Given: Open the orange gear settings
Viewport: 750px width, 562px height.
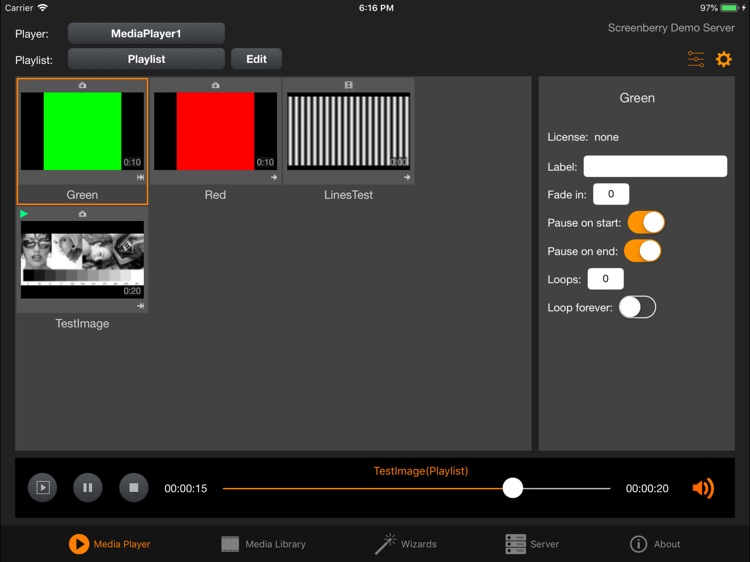Looking at the screenshot, I should pyautogui.click(x=723, y=59).
